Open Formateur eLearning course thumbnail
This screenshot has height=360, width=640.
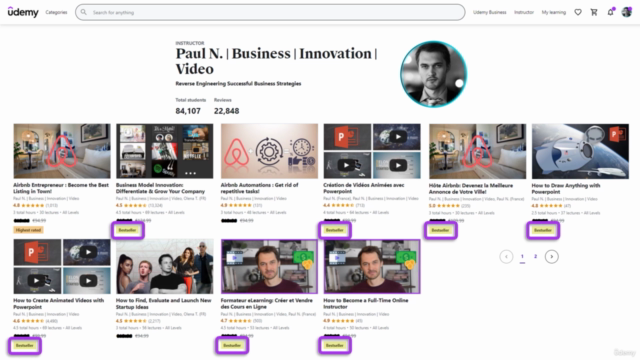click(x=269, y=267)
